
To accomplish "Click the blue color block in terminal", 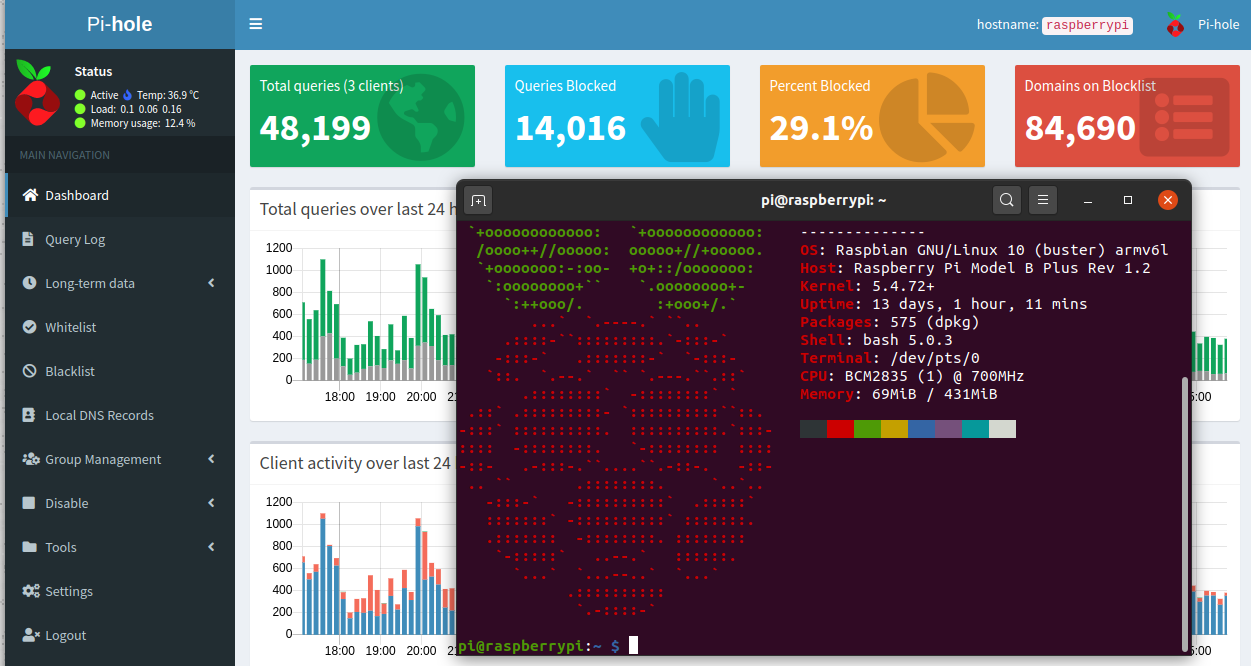I will (x=921, y=429).
